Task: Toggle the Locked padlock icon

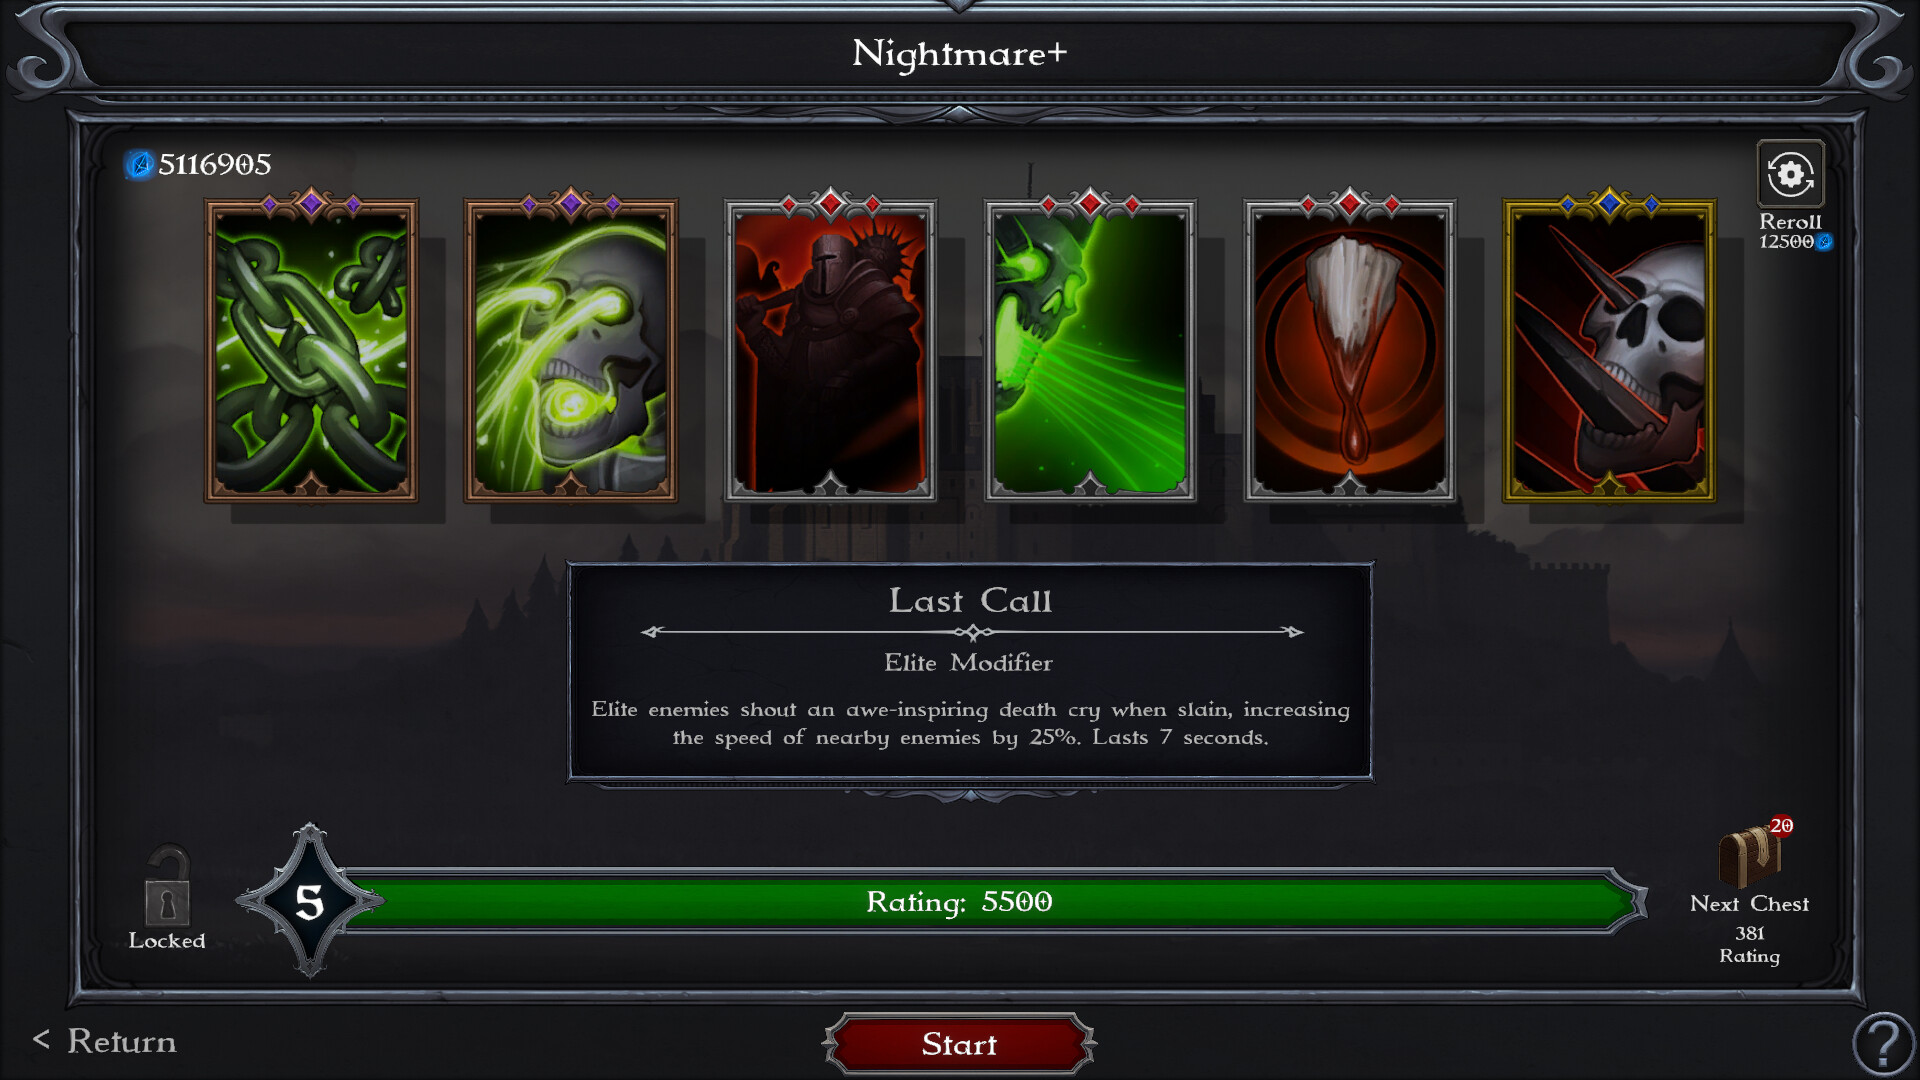Action: pos(167,887)
